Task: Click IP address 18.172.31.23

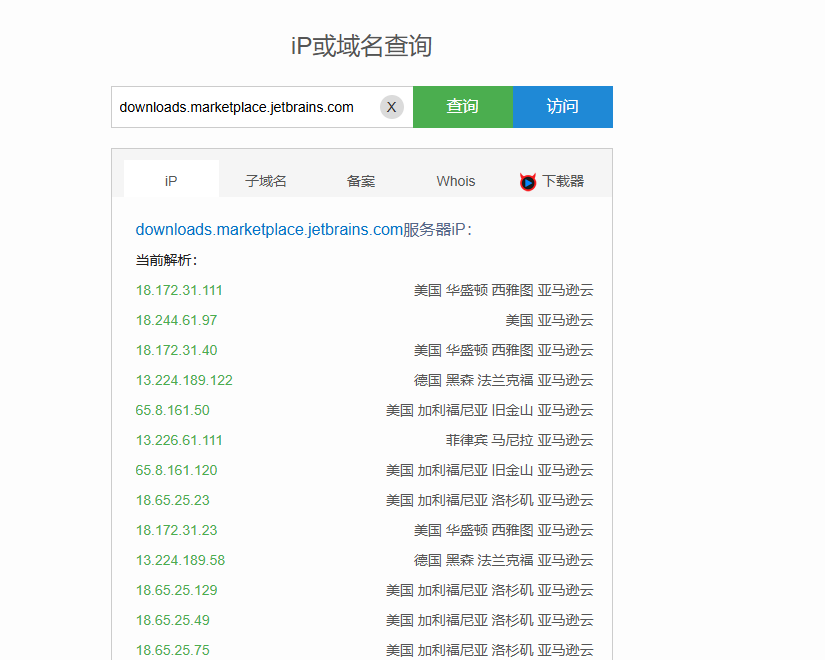Action: (176, 531)
